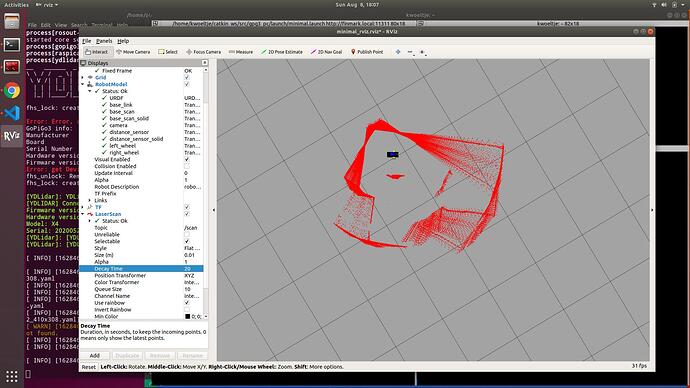Click the volume icon in the top bar
The image size is (690, 388).
664,4
